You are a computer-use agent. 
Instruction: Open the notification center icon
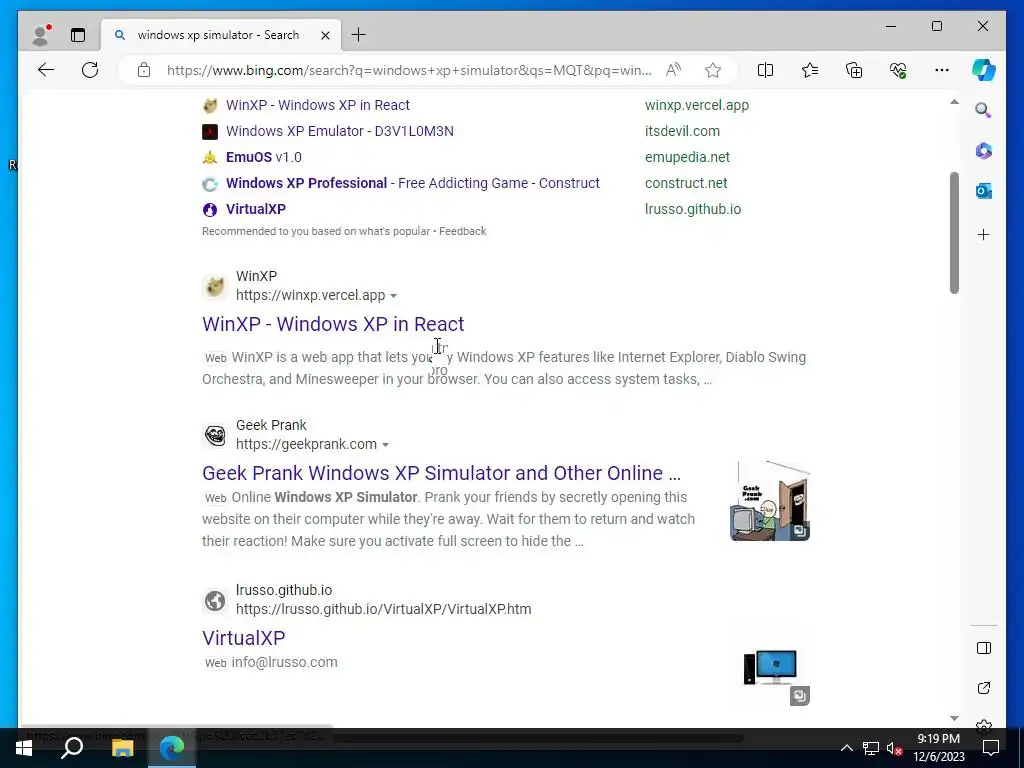[x=991, y=748]
